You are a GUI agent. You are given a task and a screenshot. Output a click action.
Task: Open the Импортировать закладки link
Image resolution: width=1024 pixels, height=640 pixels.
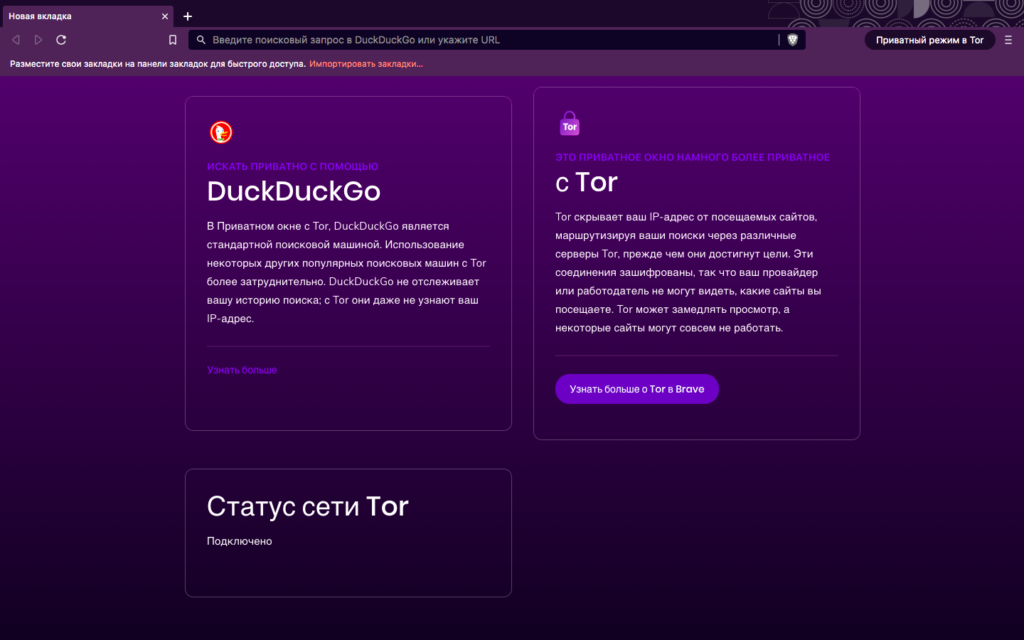pyautogui.click(x=366, y=64)
